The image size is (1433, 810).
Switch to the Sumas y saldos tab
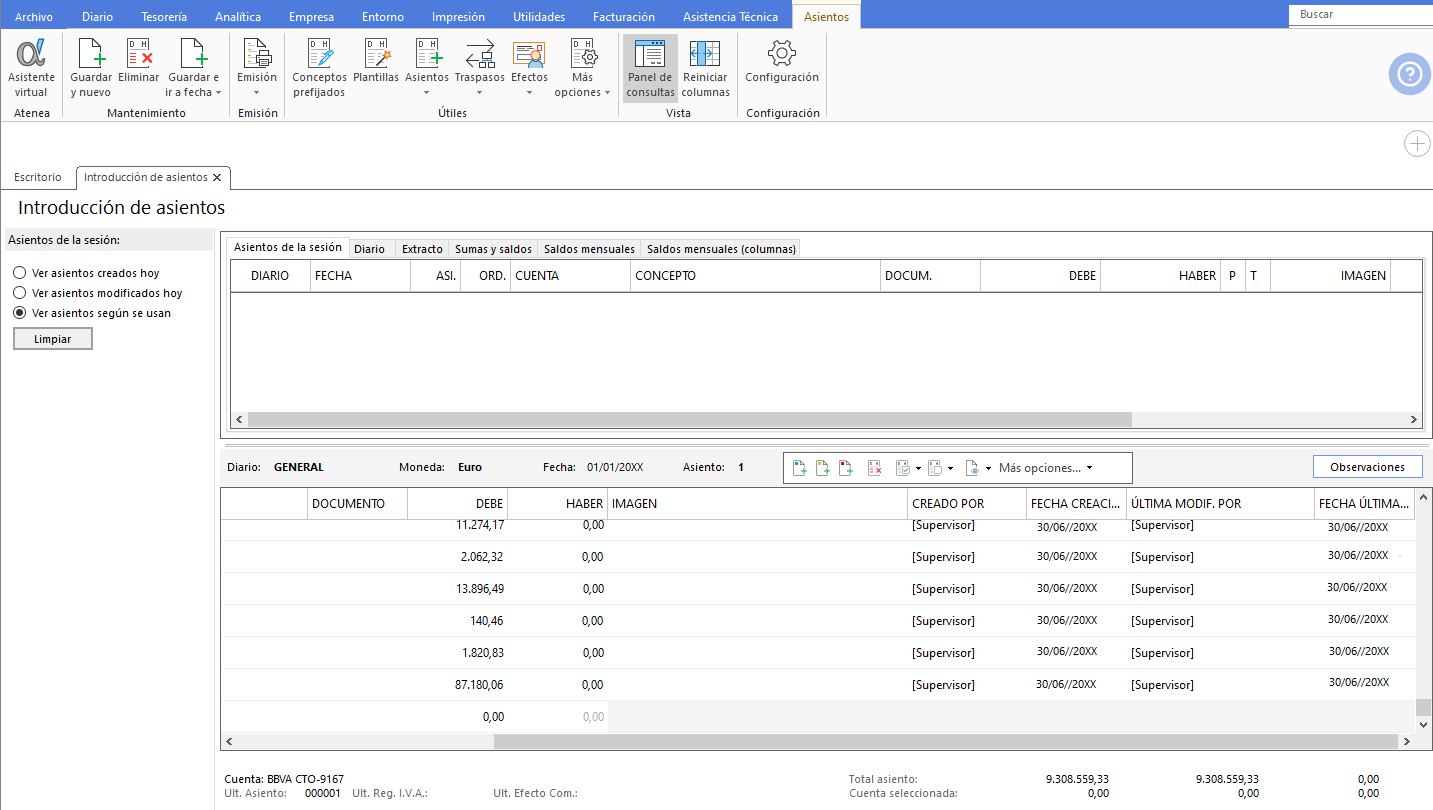click(493, 249)
